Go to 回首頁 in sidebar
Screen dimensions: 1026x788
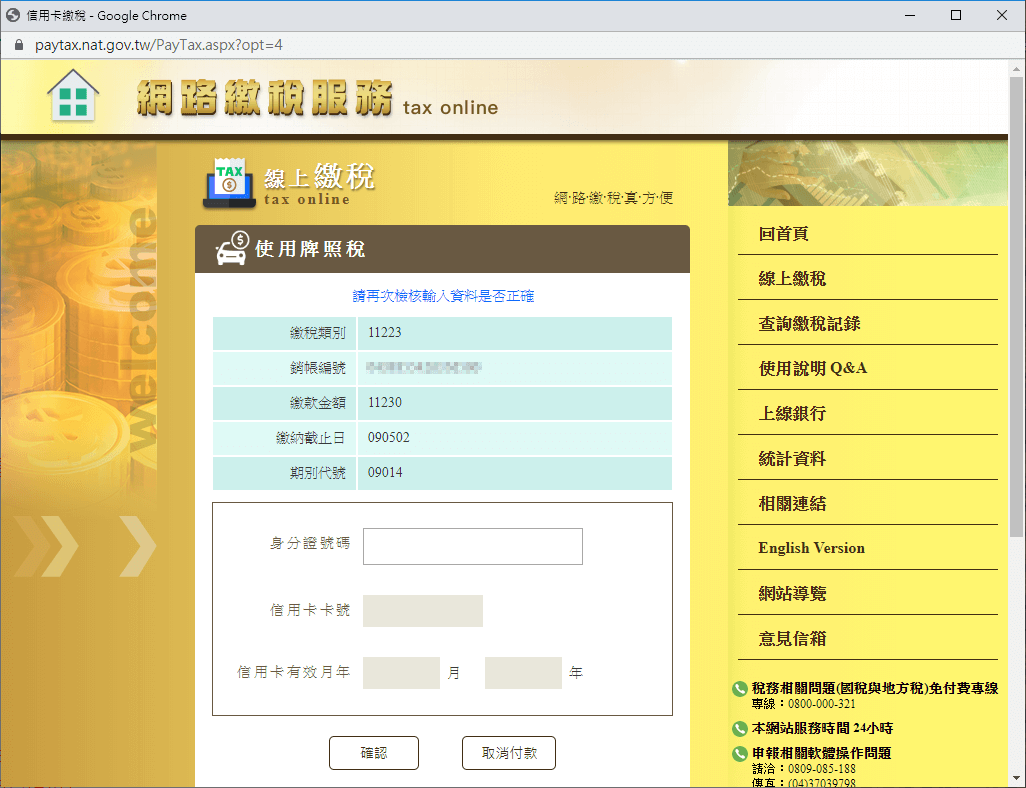point(783,234)
